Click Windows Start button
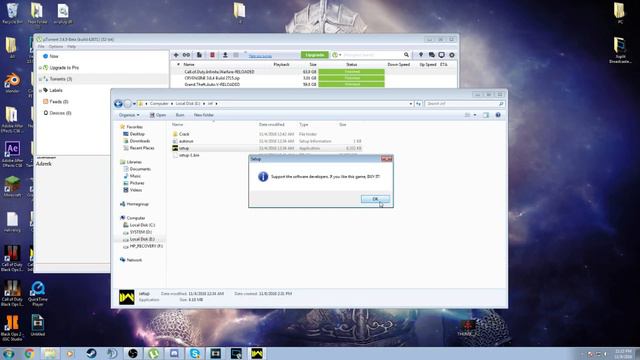Viewport: 640px width, 360px height. pyautogui.click(x=9, y=353)
